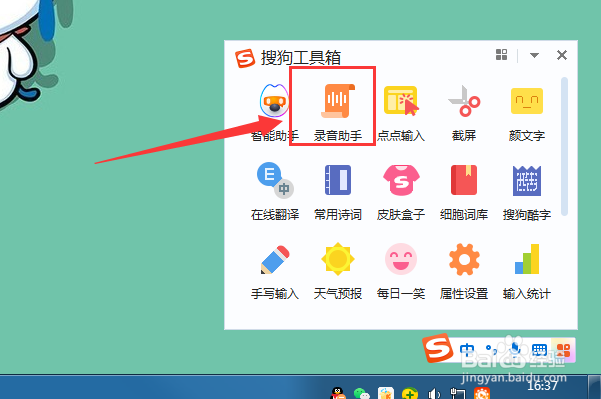Click the toolbox vertical scrollbar

pos(564,146)
